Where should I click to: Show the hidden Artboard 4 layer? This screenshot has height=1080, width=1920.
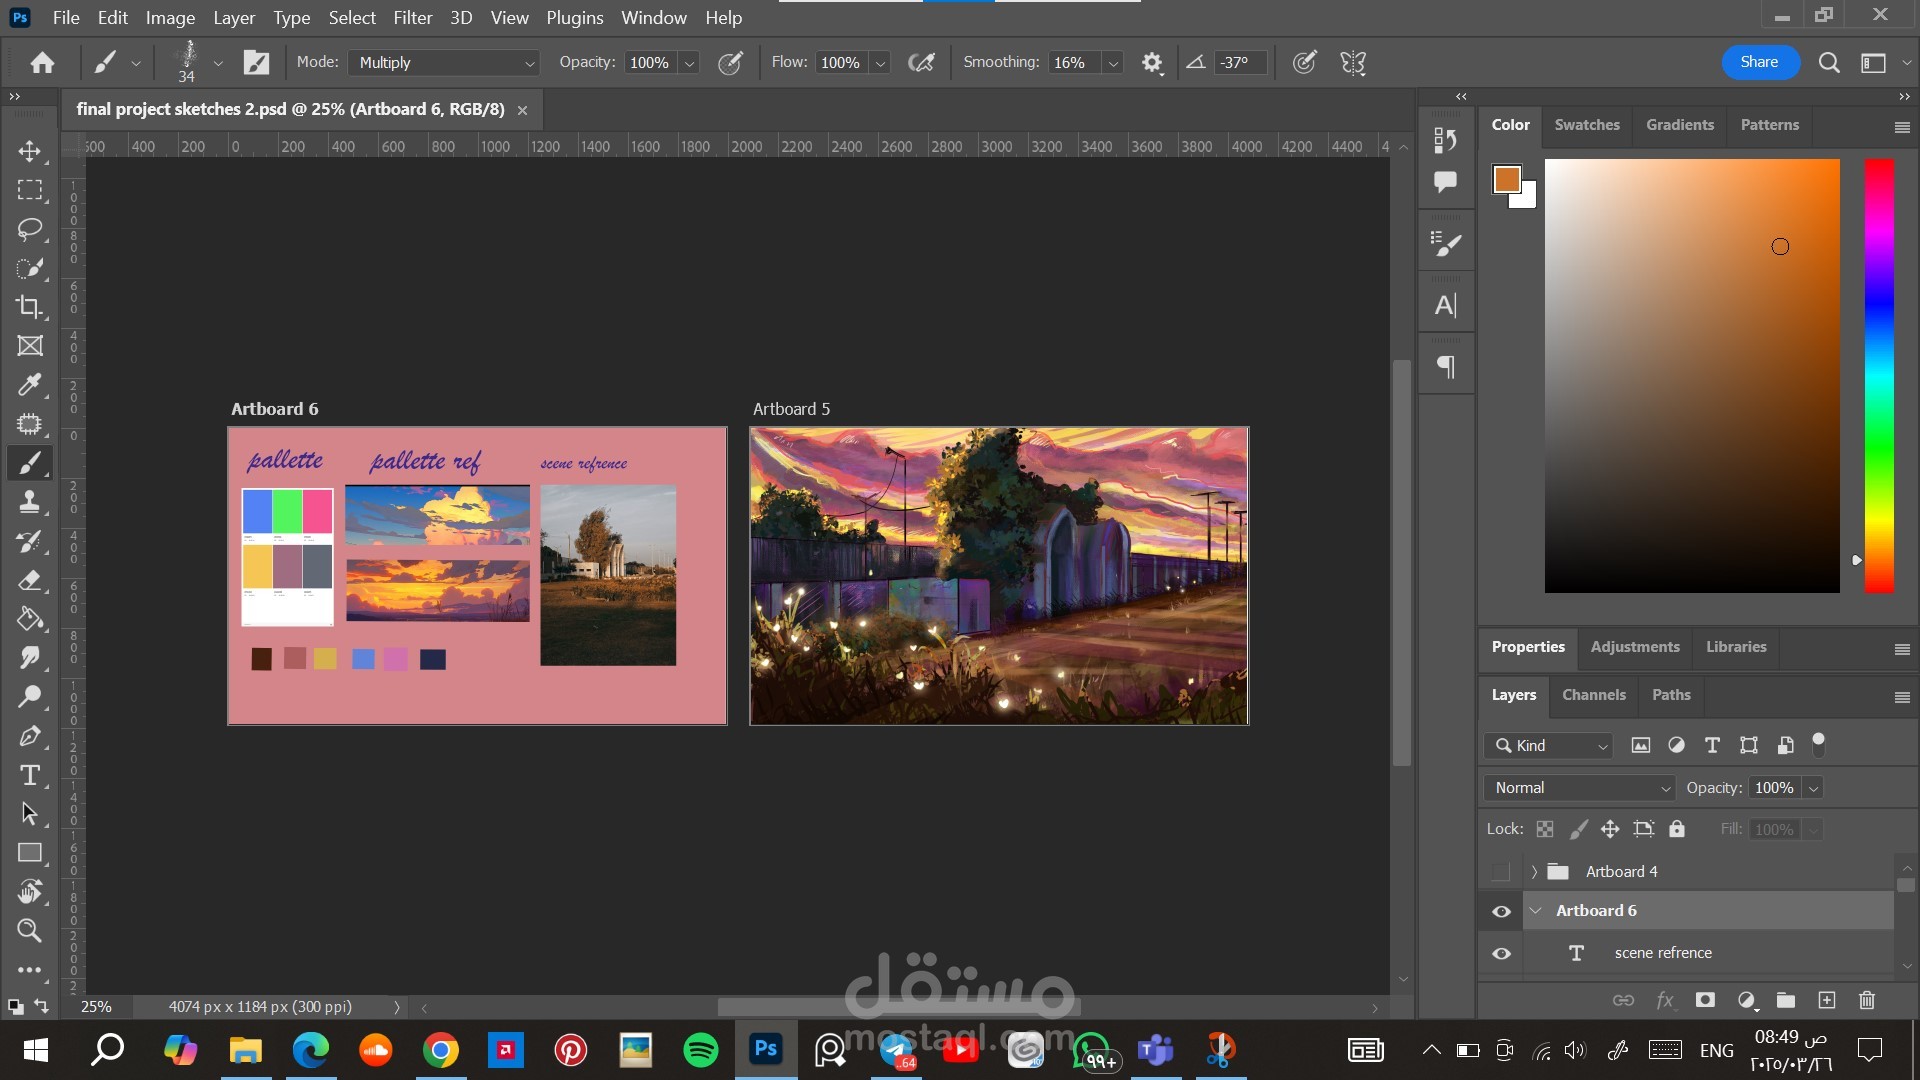tap(1501, 872)
